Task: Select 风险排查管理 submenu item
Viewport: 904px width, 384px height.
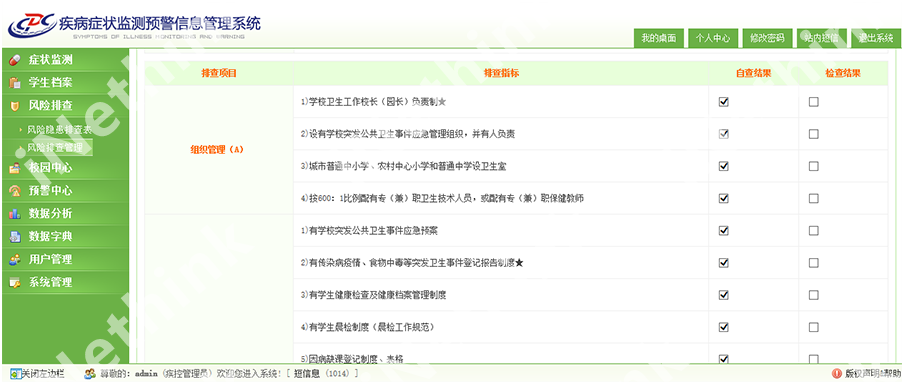Action: pyautogui.click(x=55, y=148)
